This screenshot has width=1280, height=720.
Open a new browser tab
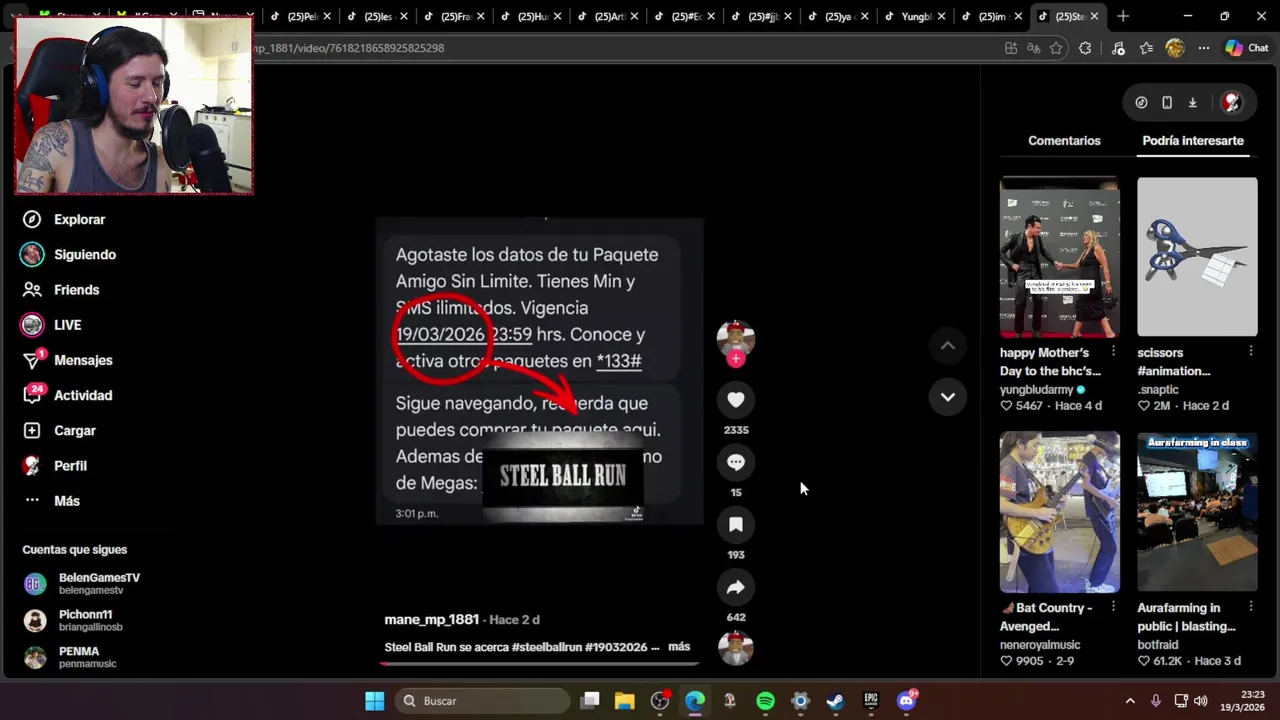1123,16
